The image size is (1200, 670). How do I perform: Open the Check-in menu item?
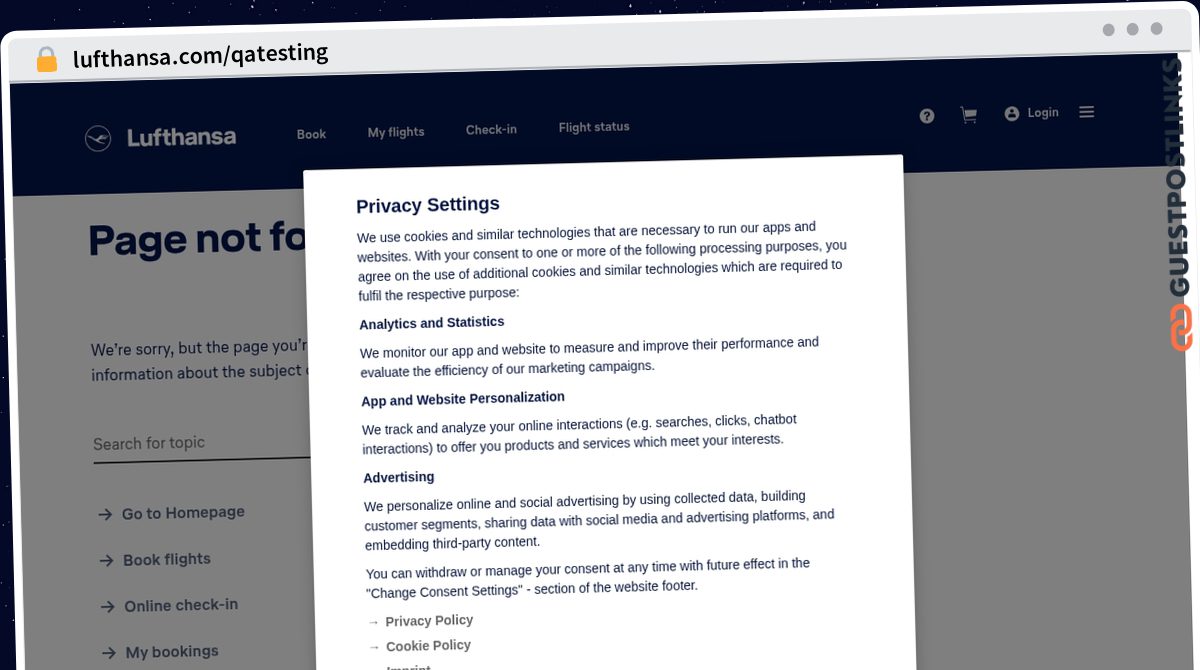[x=491, y=130]
